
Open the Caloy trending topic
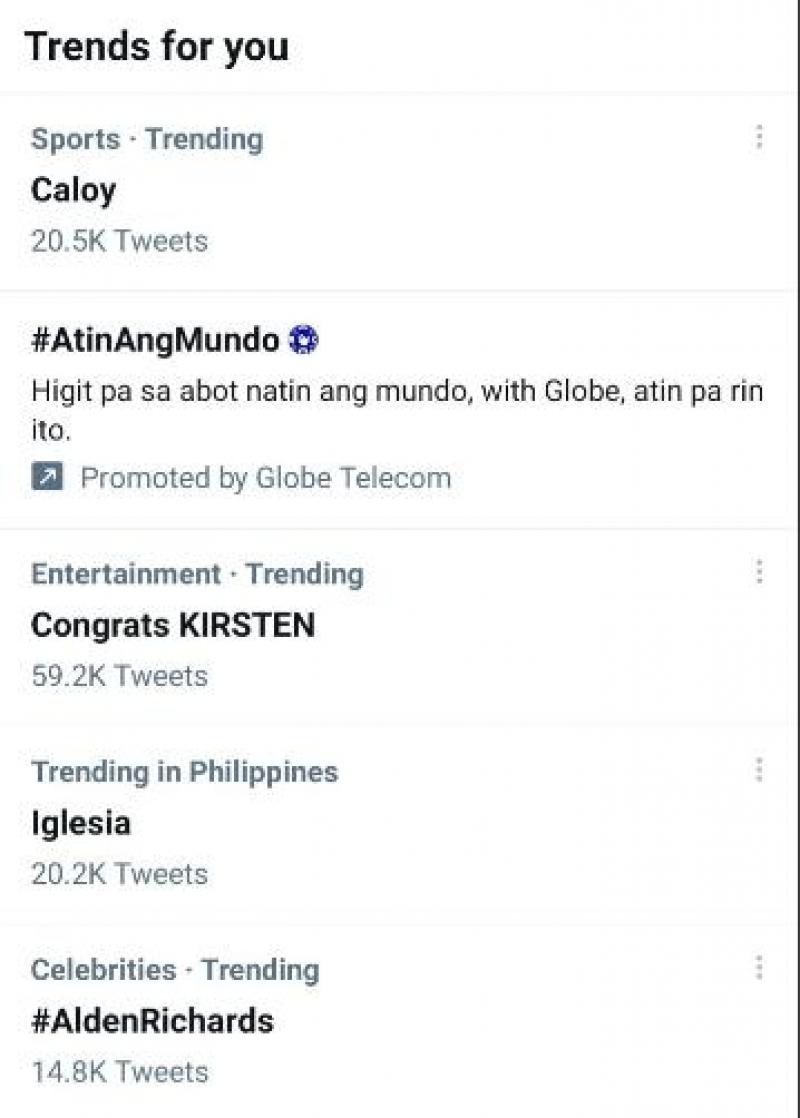pyautogui.click(x=73, y=189)
